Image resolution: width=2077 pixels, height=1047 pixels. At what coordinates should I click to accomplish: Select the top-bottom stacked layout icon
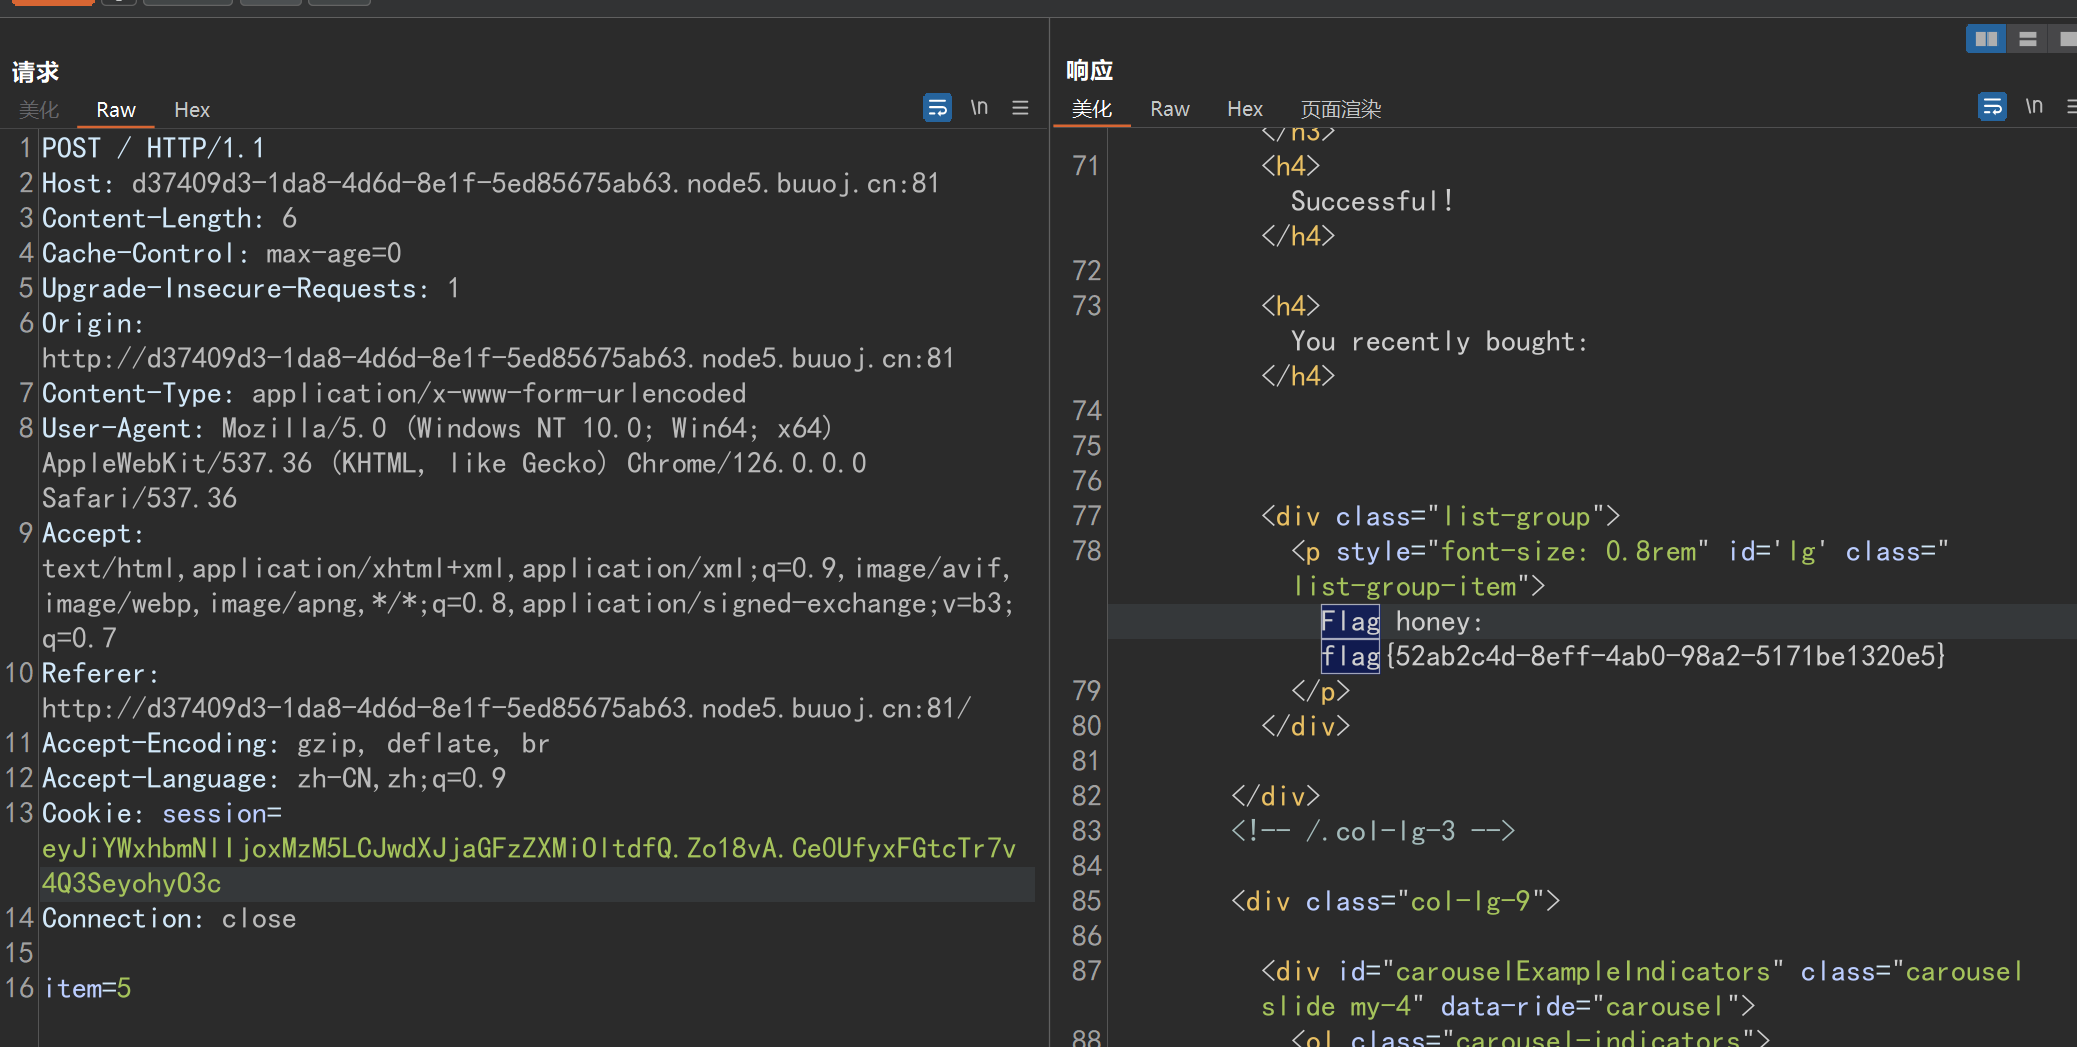point(2028,39)
